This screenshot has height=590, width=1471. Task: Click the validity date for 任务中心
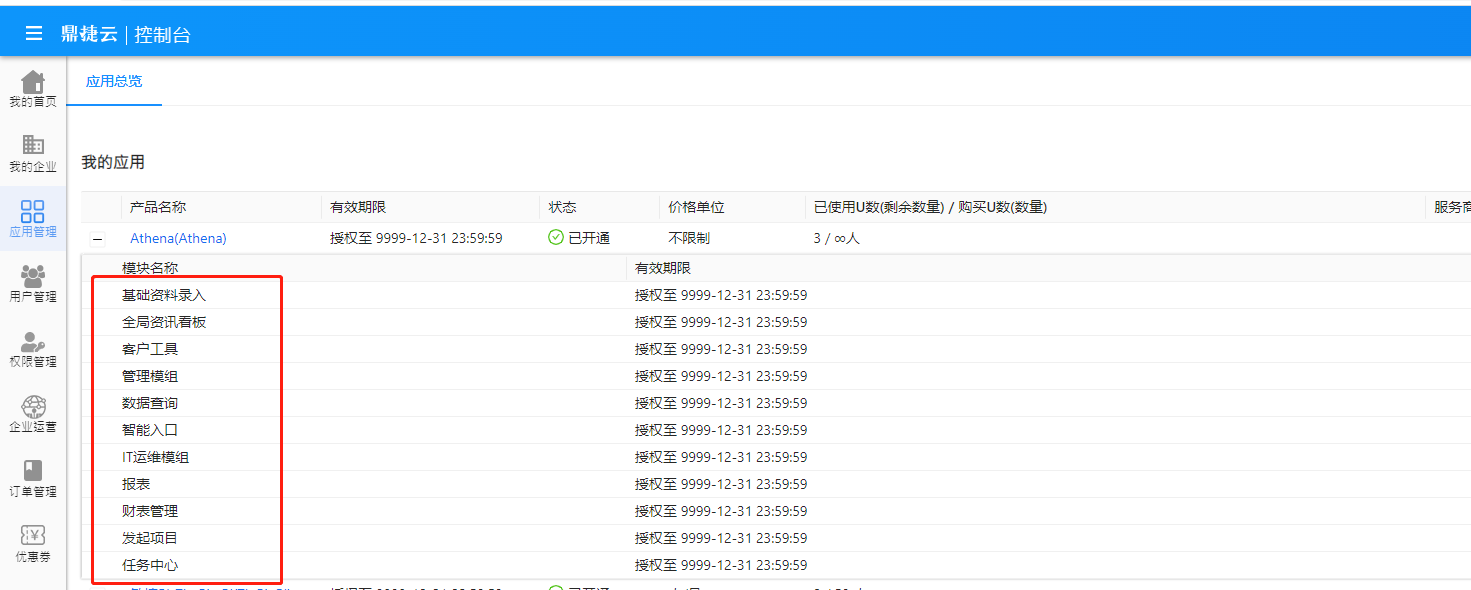click(x=721, y=565)
